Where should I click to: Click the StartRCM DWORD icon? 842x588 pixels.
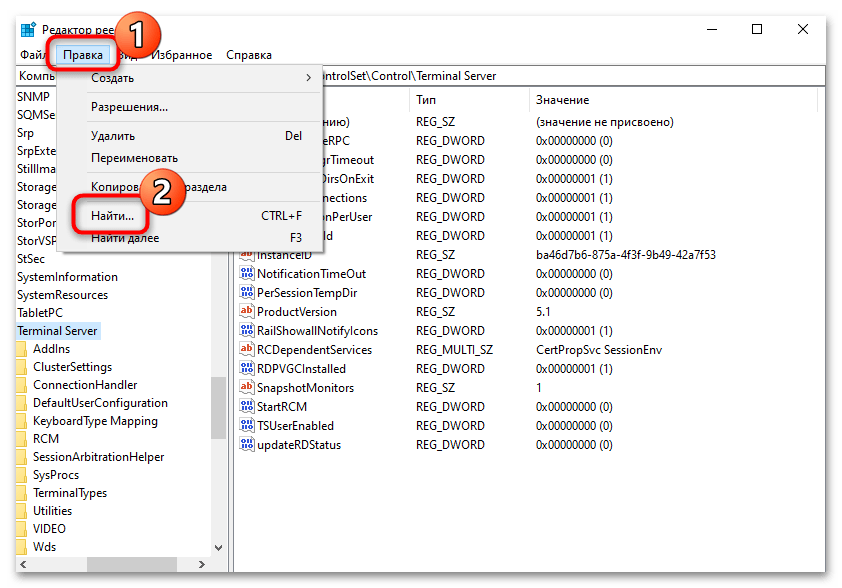click(246, 406)
